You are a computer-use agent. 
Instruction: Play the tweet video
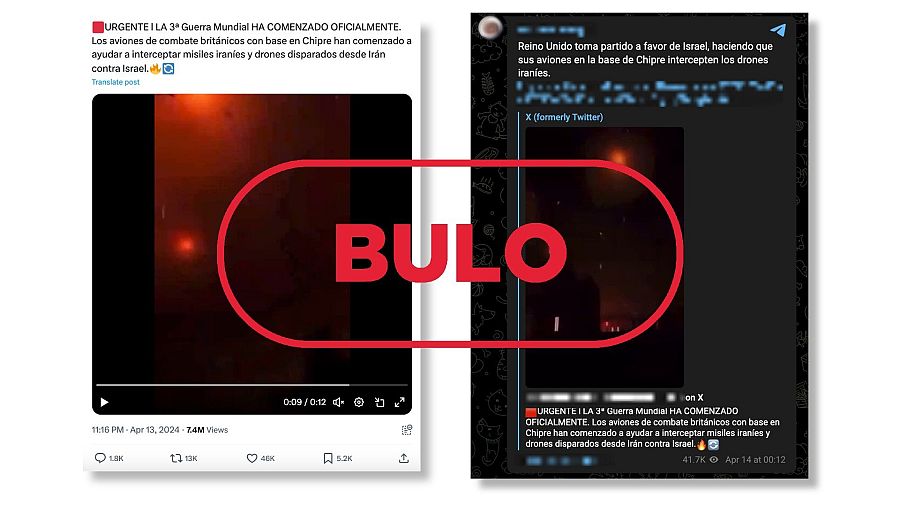(104, 402)
